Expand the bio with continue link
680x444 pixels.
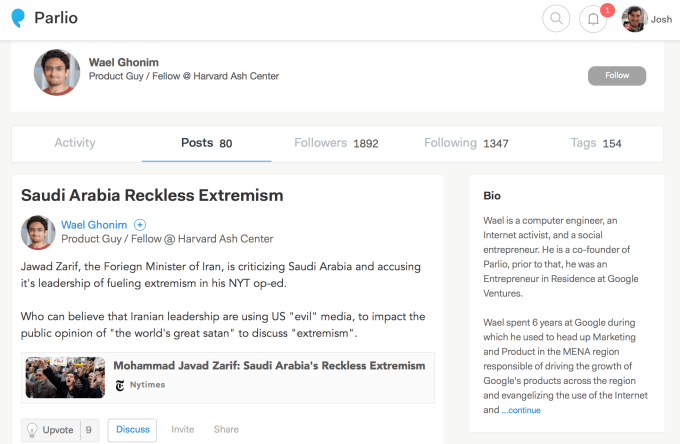point(521,410)
